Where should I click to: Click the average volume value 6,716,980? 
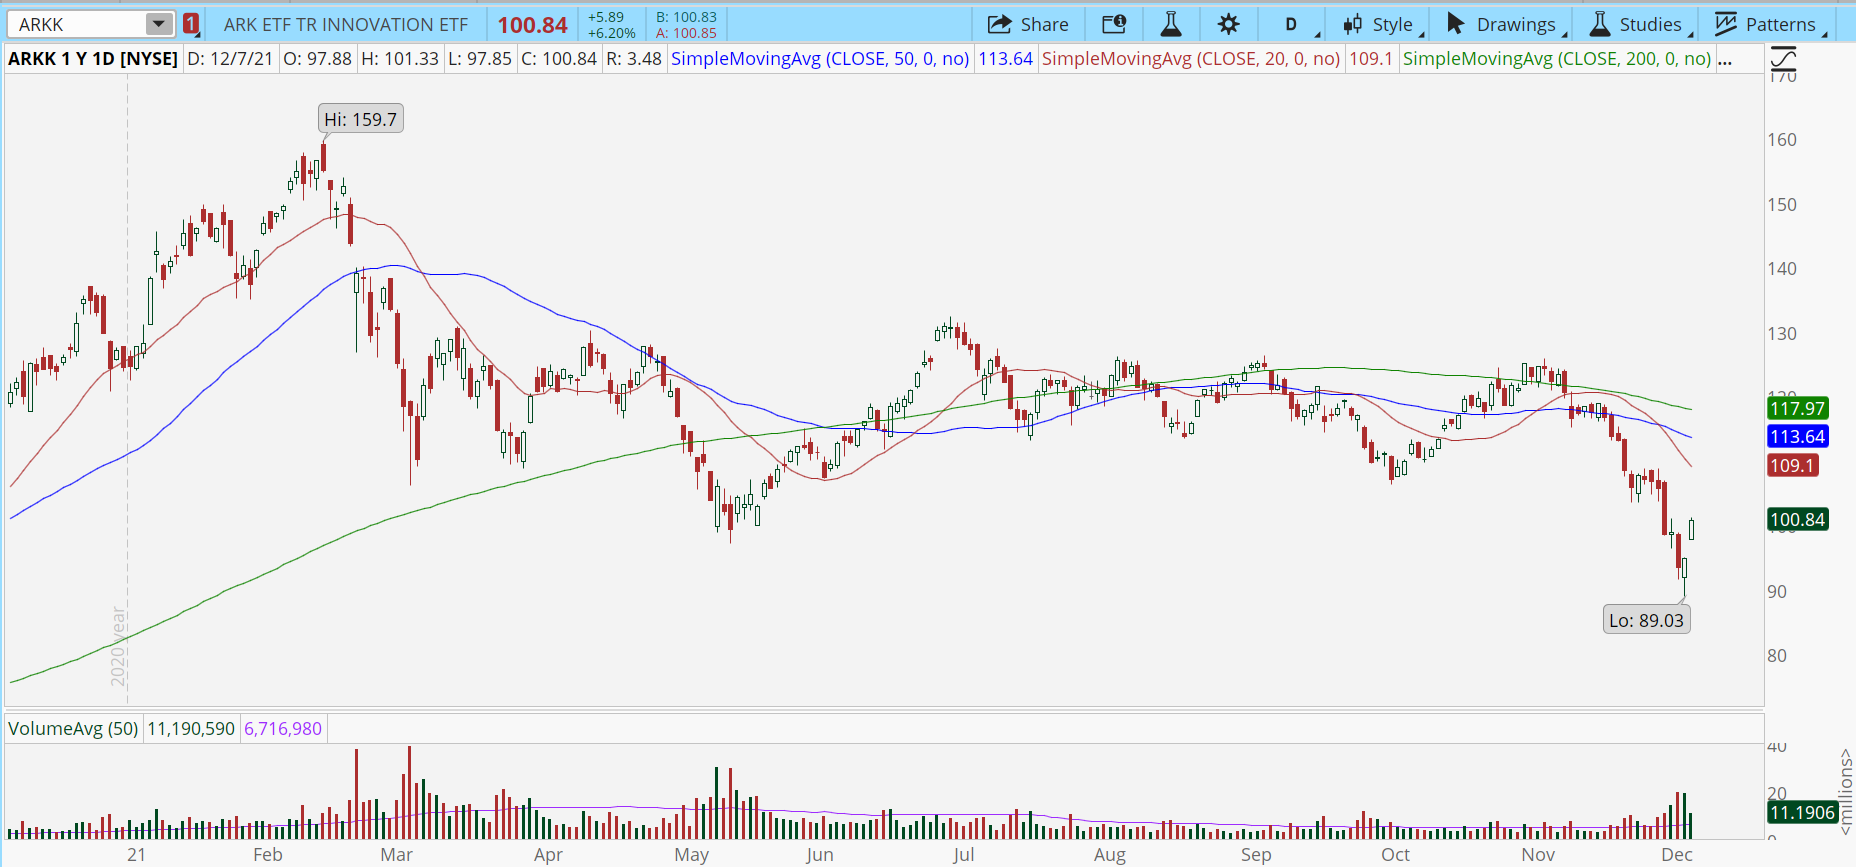(x=283, y=729)
